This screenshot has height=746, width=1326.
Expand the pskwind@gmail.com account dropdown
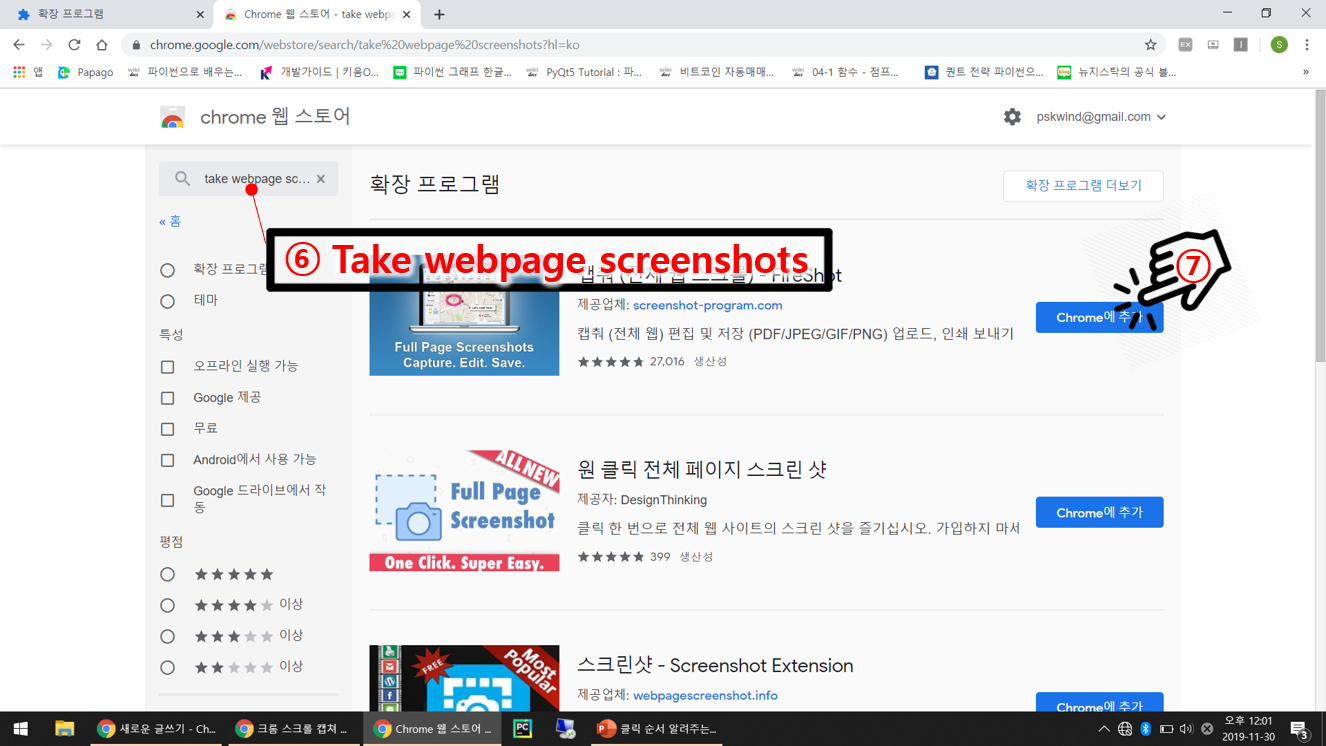point(1100,117)
